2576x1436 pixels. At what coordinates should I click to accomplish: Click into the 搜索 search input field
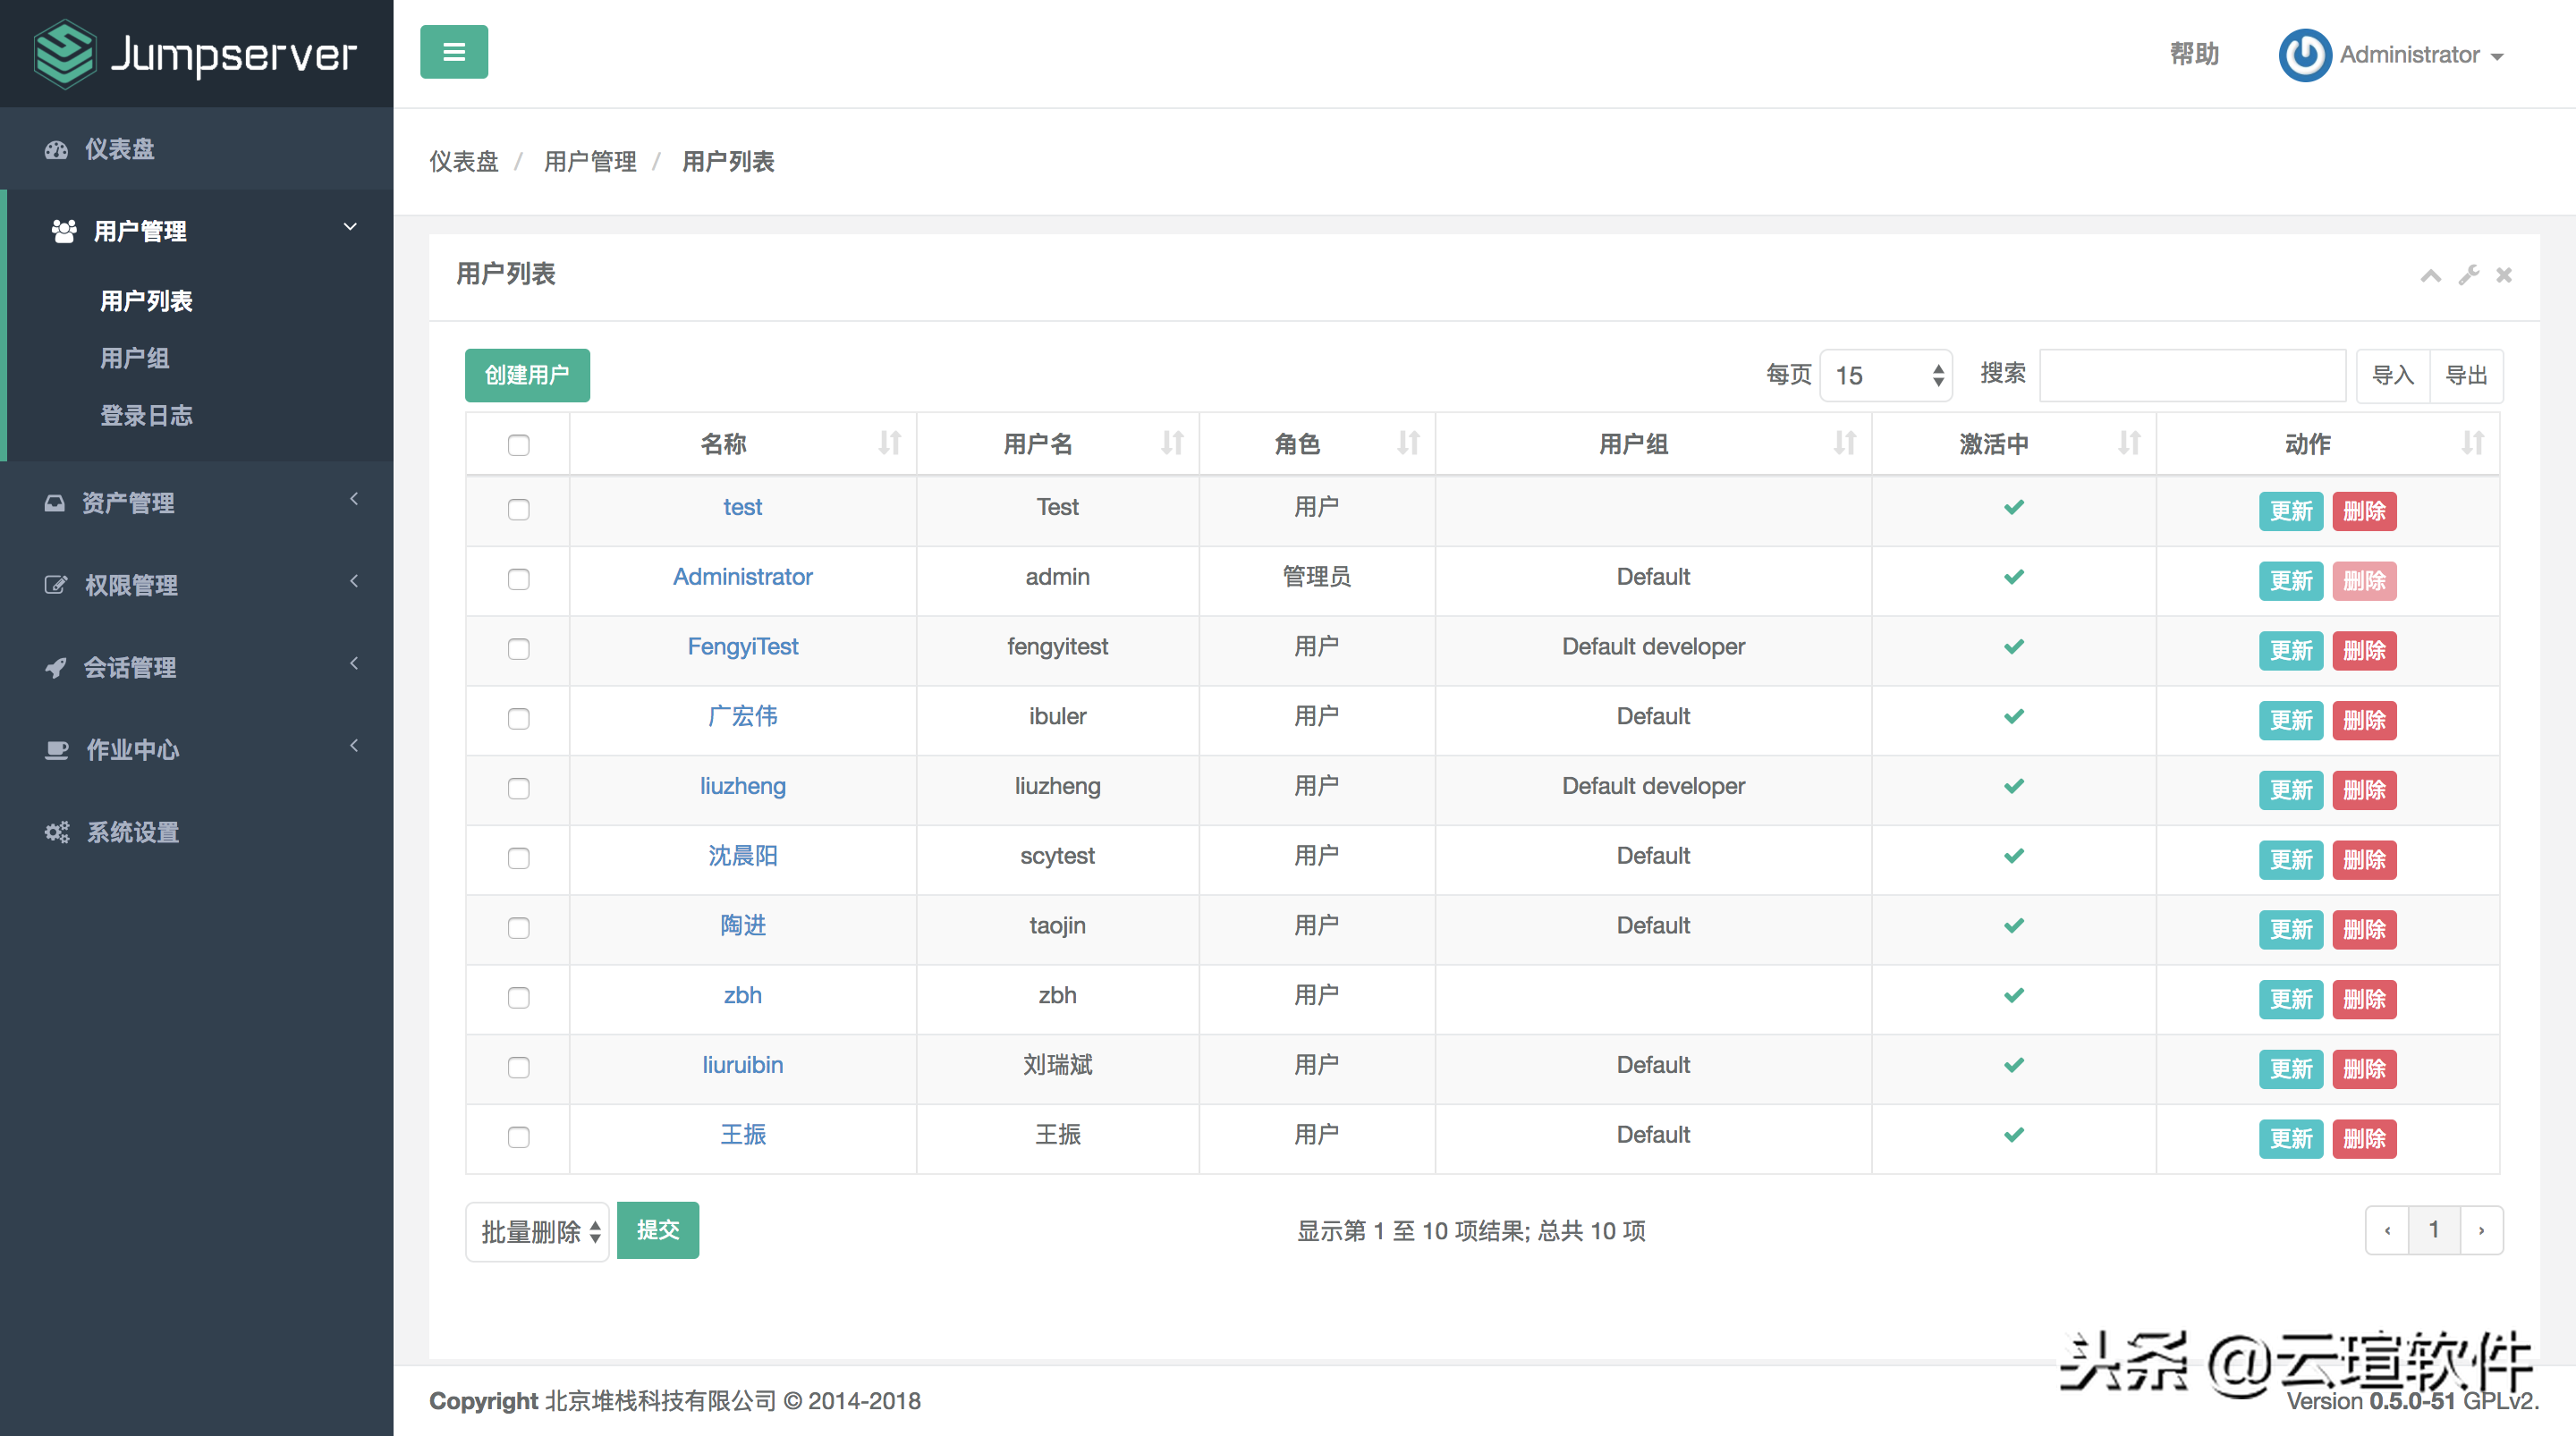pos(2192,375)
